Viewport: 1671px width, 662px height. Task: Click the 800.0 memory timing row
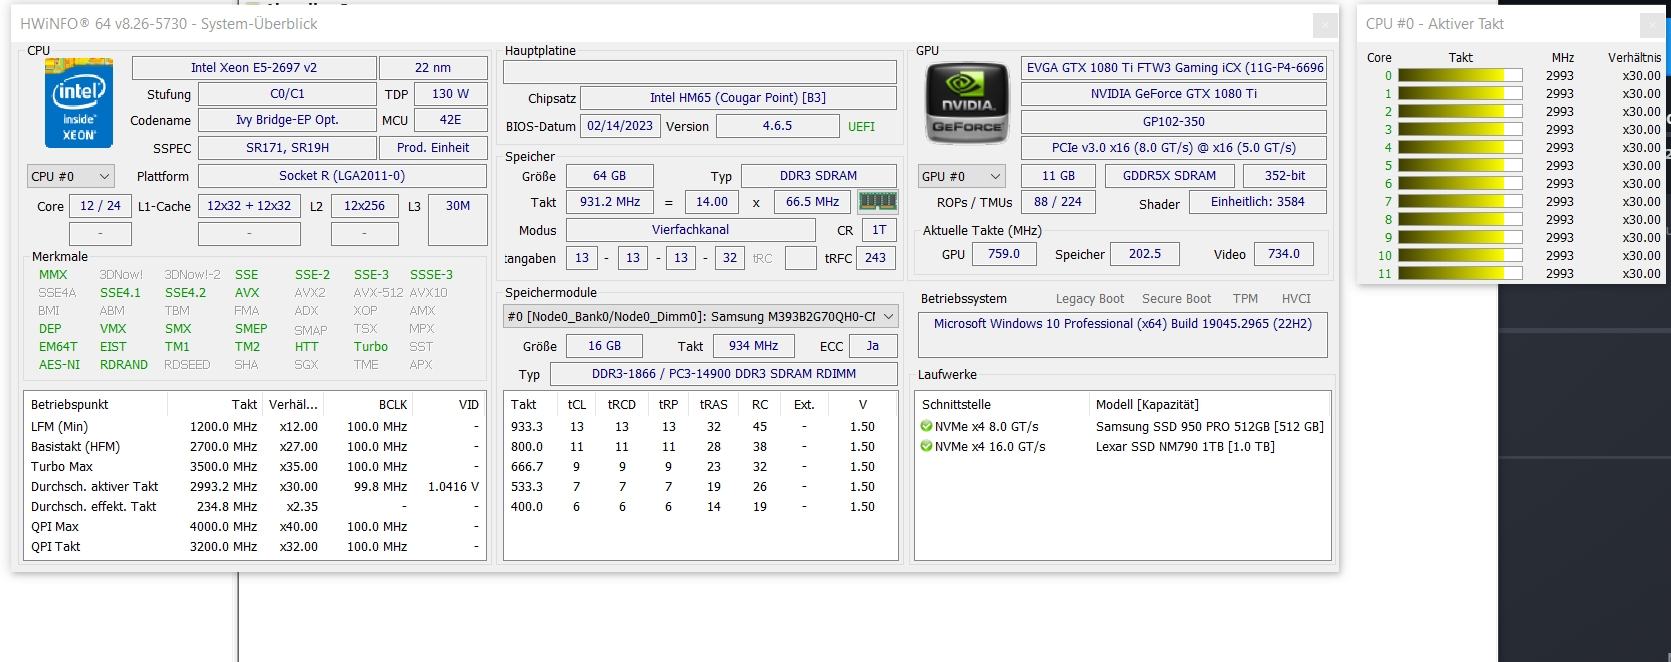(700, 447)
